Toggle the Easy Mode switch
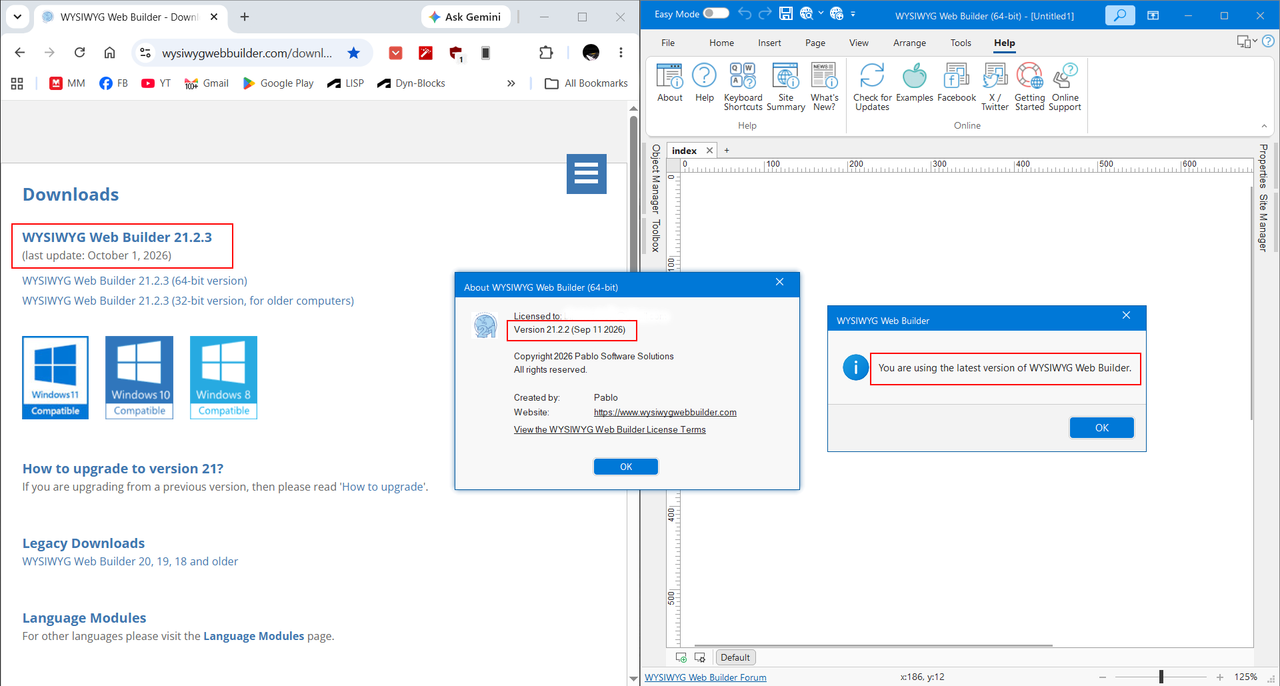The width and height of the screenshot is (1280, 686). (x=716, y=14)
